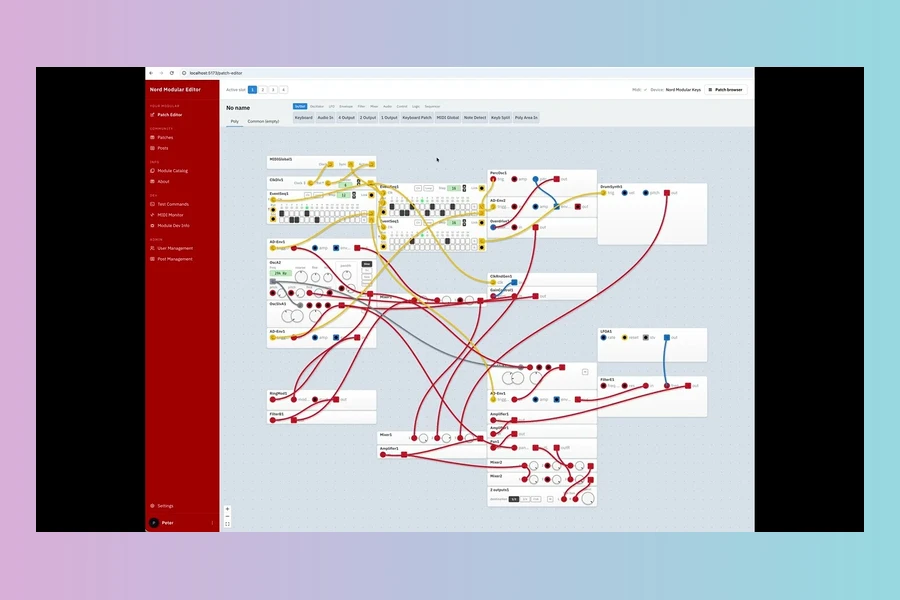Select the Oscillator module category tab
The width and height of the screenshot is (900, 600).
[316, 106]
